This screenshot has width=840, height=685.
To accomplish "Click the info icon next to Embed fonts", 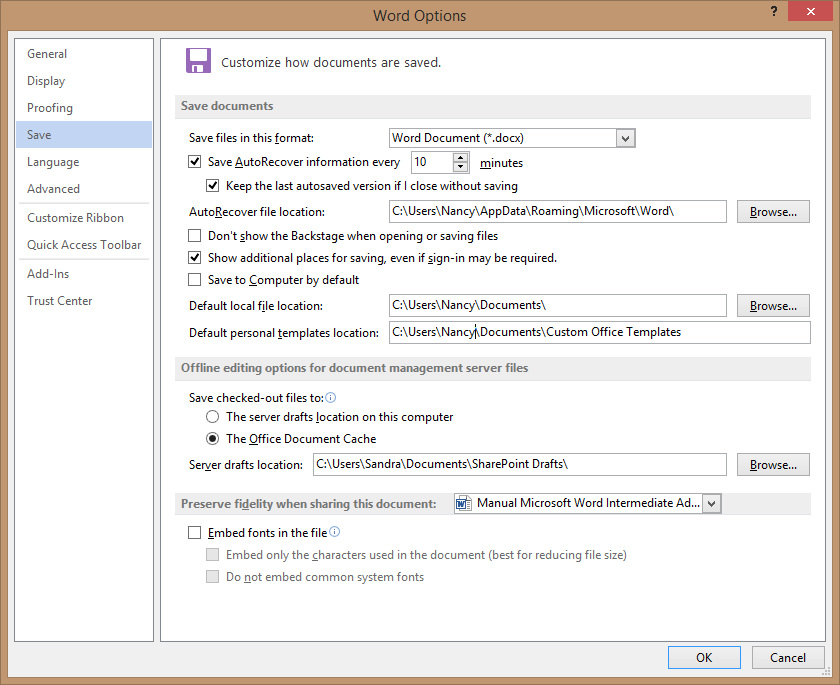I will [334, 531].
